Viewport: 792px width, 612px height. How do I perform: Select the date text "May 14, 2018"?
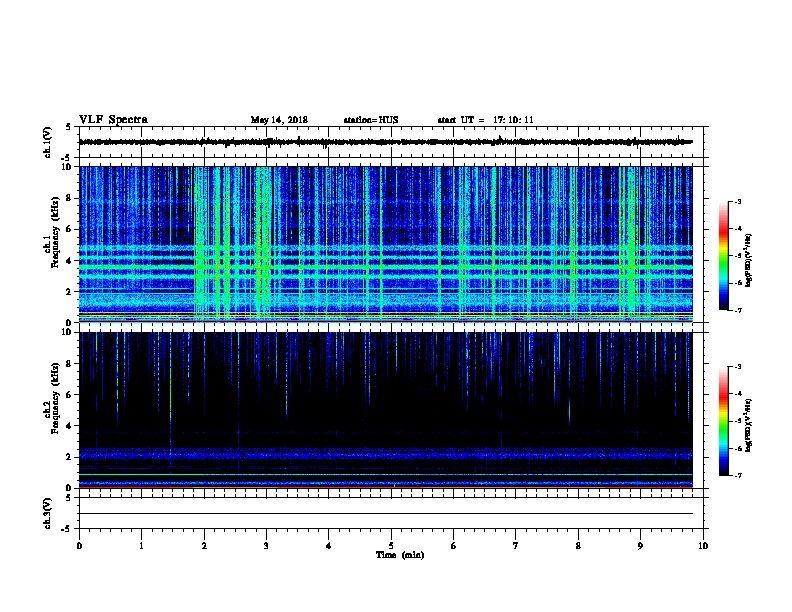point(279,120)
